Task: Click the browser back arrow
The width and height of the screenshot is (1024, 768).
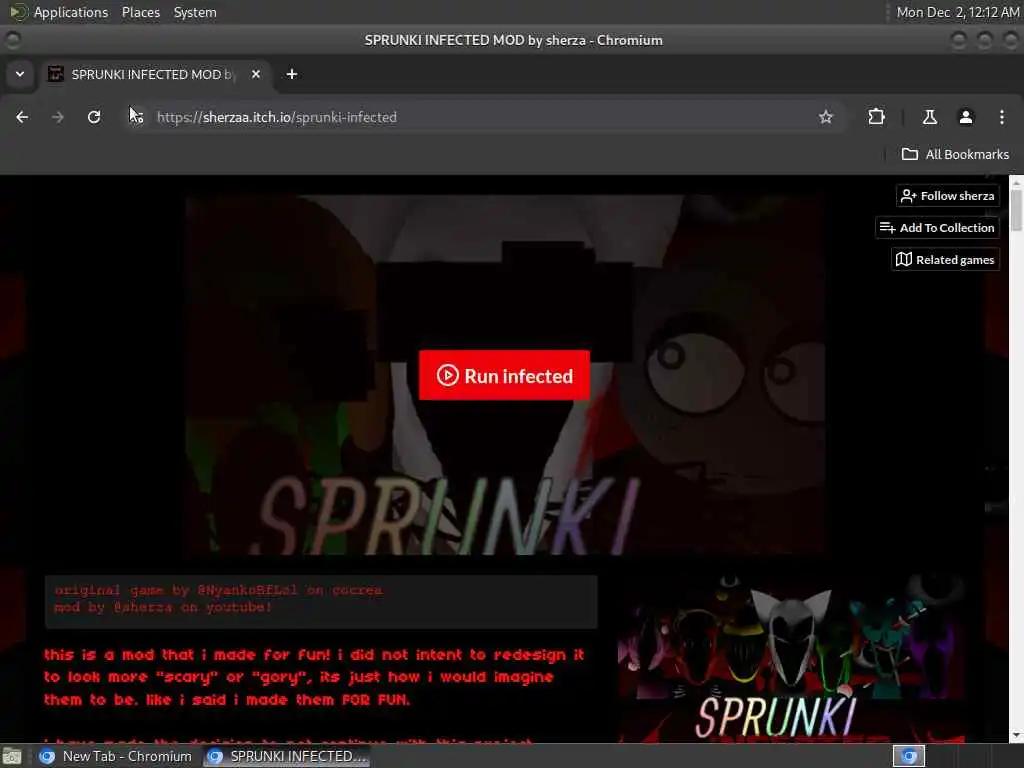Action: 22,117
